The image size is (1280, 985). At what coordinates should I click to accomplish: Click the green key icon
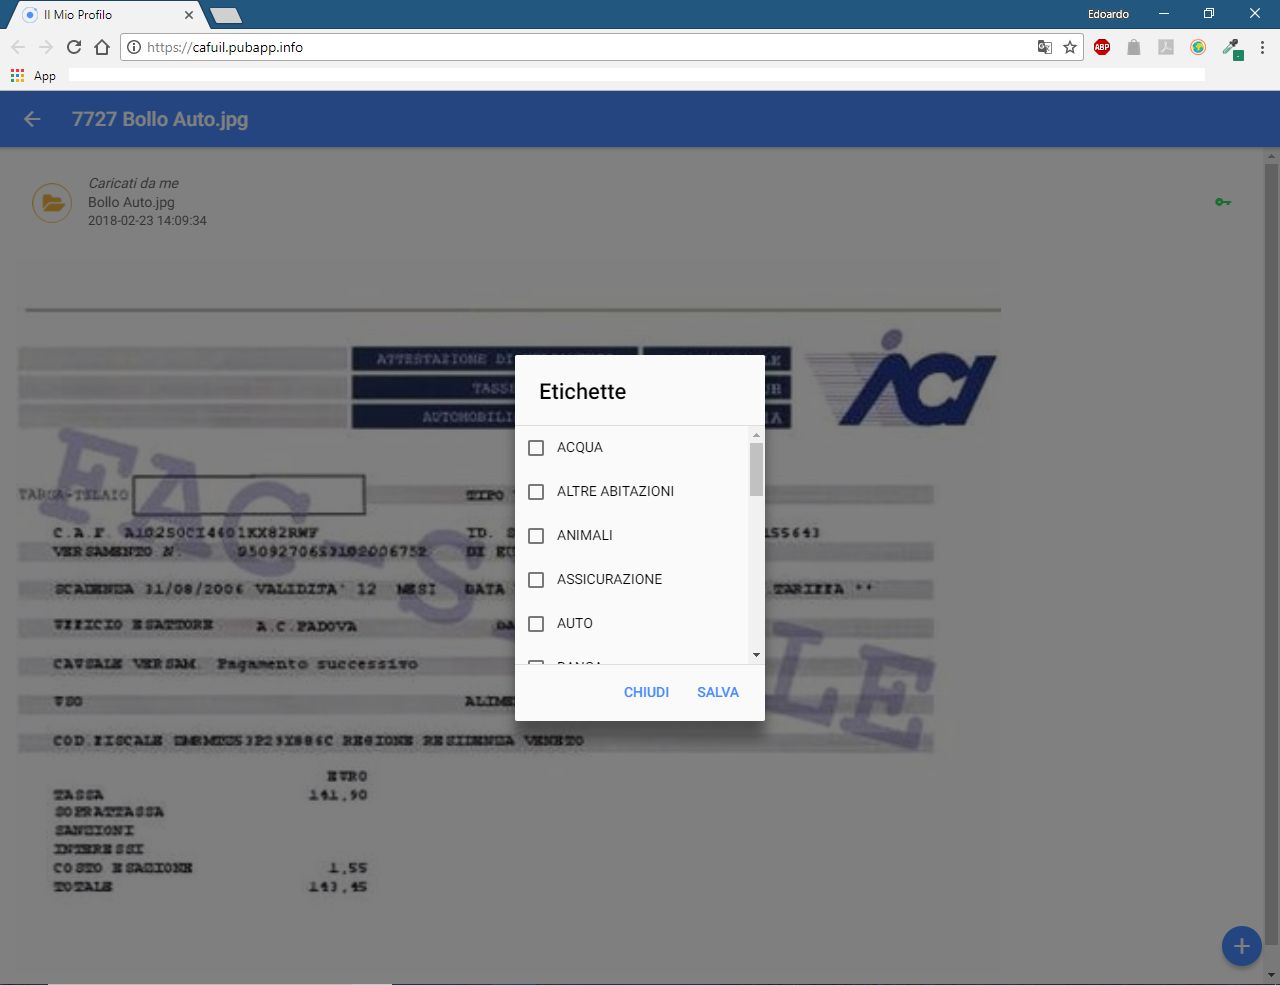click(1223, 202)
